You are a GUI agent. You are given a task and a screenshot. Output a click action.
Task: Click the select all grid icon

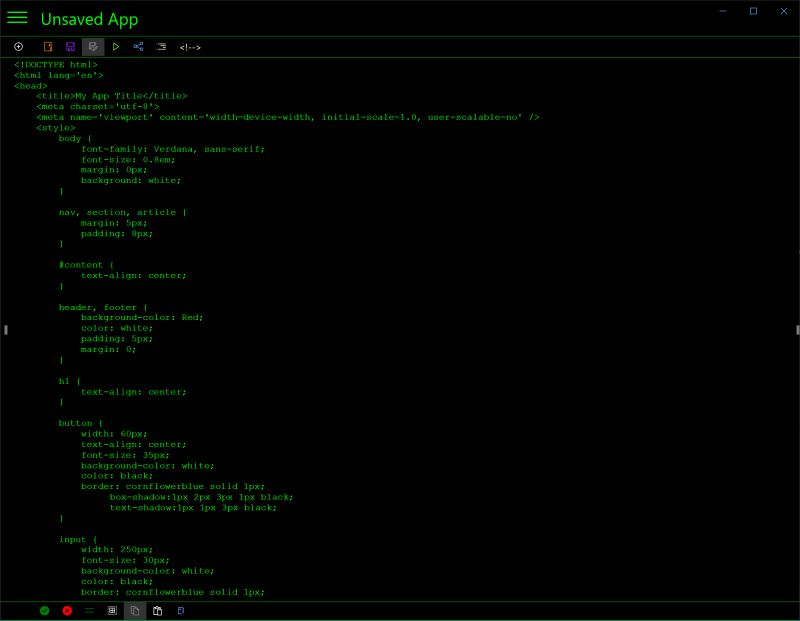tap(112, 611)
